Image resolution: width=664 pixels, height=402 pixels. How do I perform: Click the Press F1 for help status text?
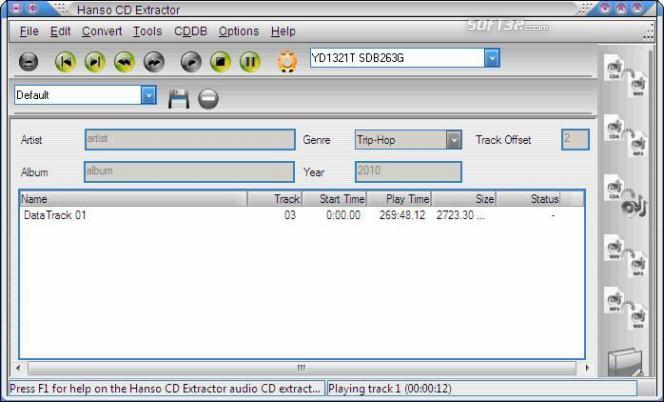click(165, 388)
